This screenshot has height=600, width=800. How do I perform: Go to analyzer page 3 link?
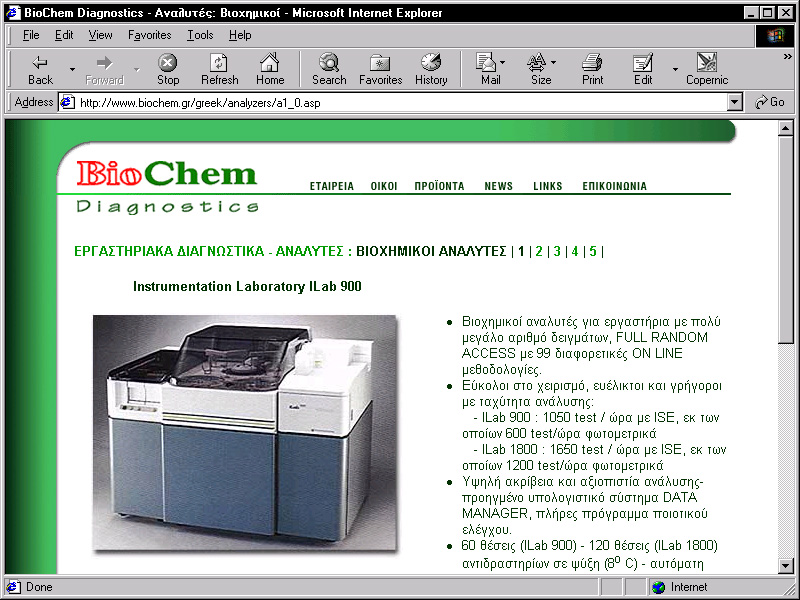(557, 251)
